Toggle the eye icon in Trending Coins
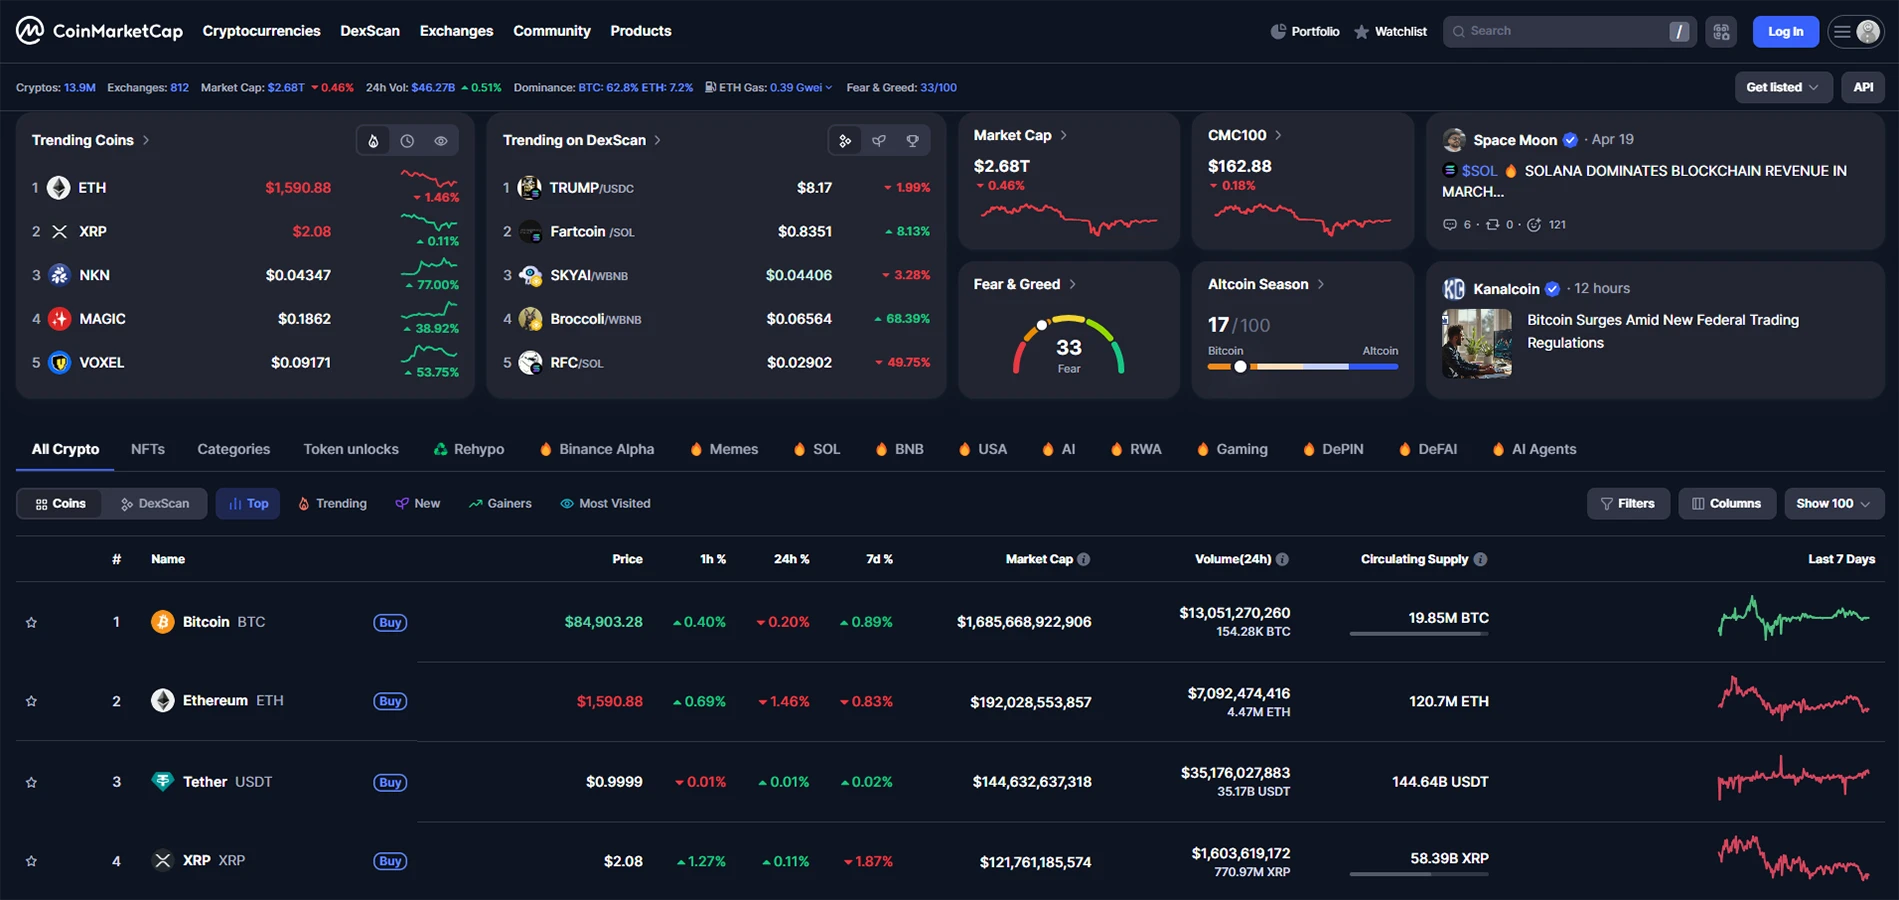This screenshot has height=900, width=1899. click(x=441, y=141)
